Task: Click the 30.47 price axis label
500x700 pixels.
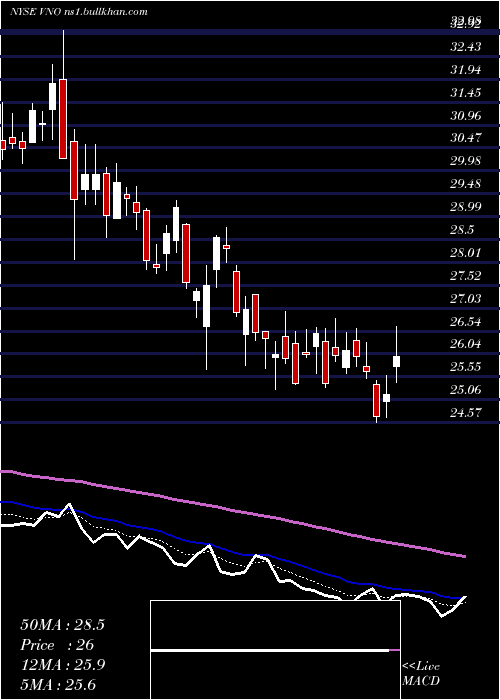Action: pos(466,137)
